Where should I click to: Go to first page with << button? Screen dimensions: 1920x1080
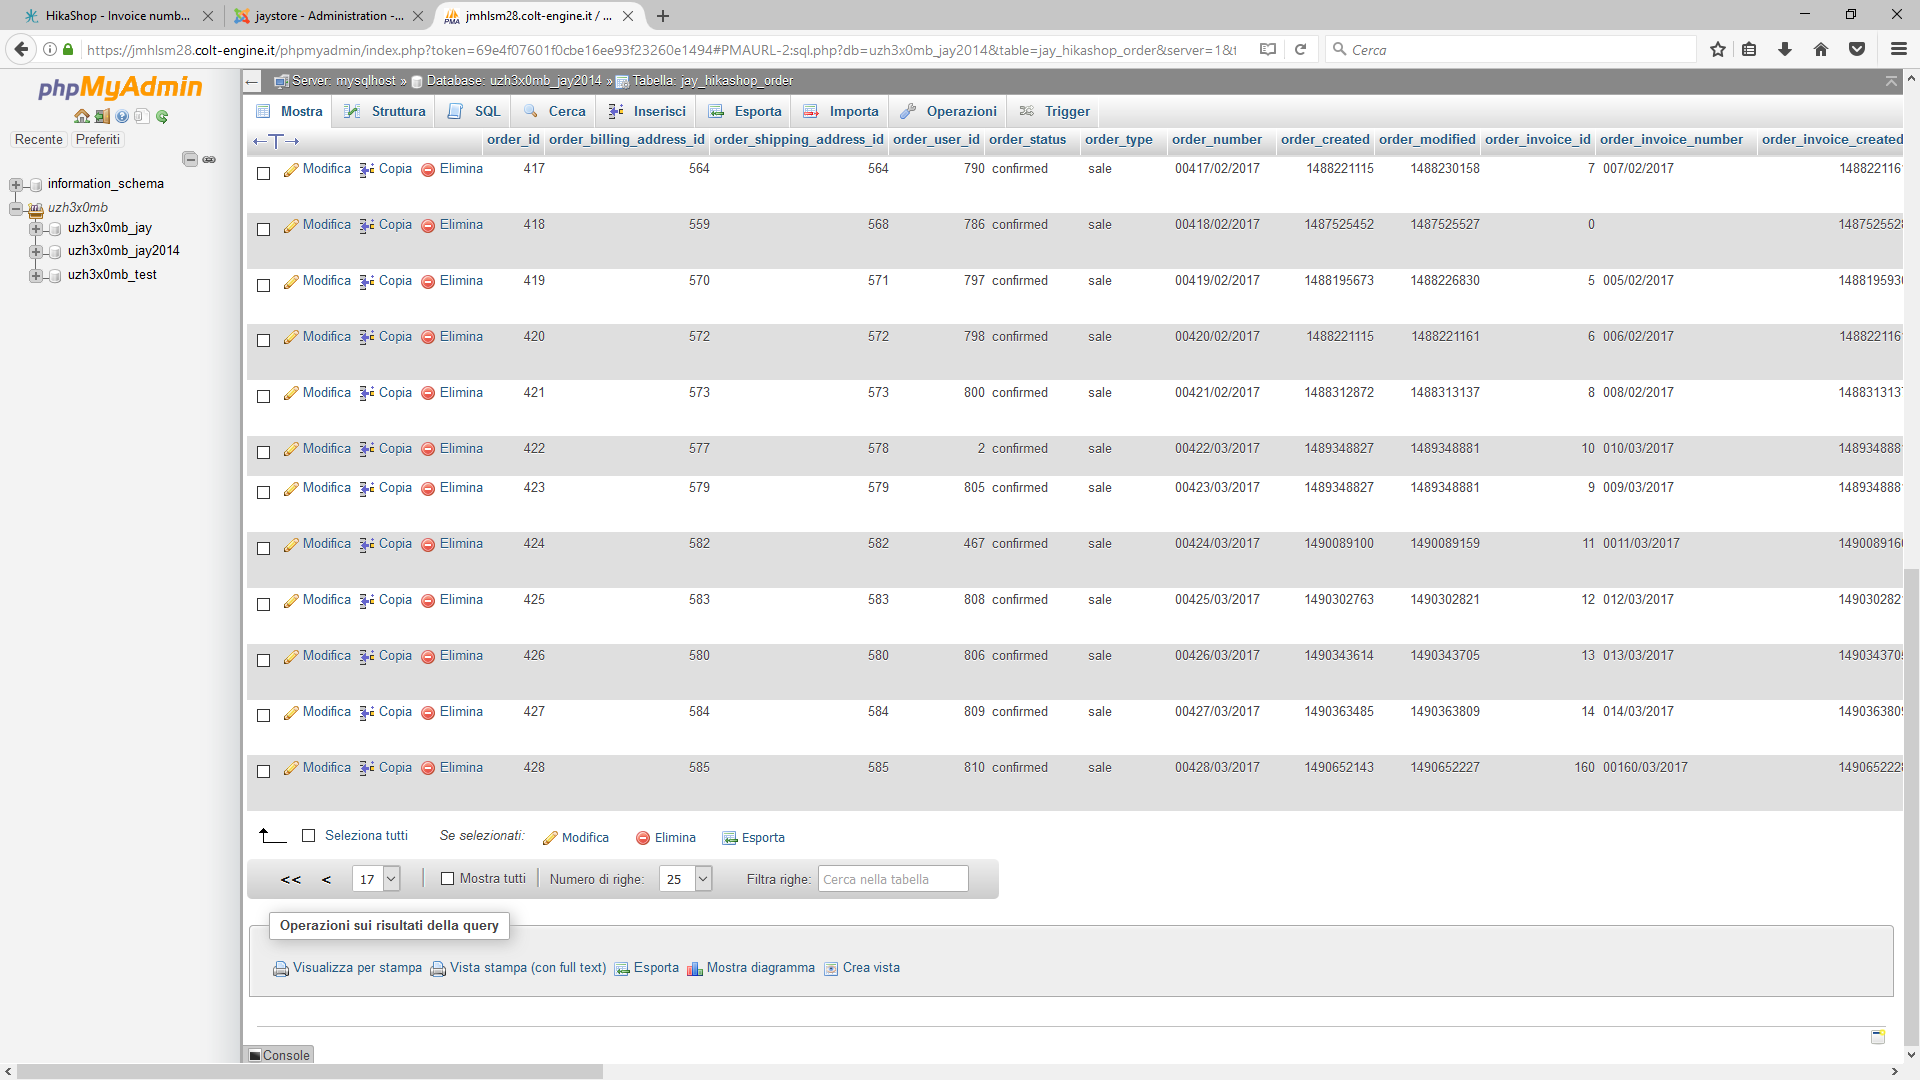click(x=290, y=880)
